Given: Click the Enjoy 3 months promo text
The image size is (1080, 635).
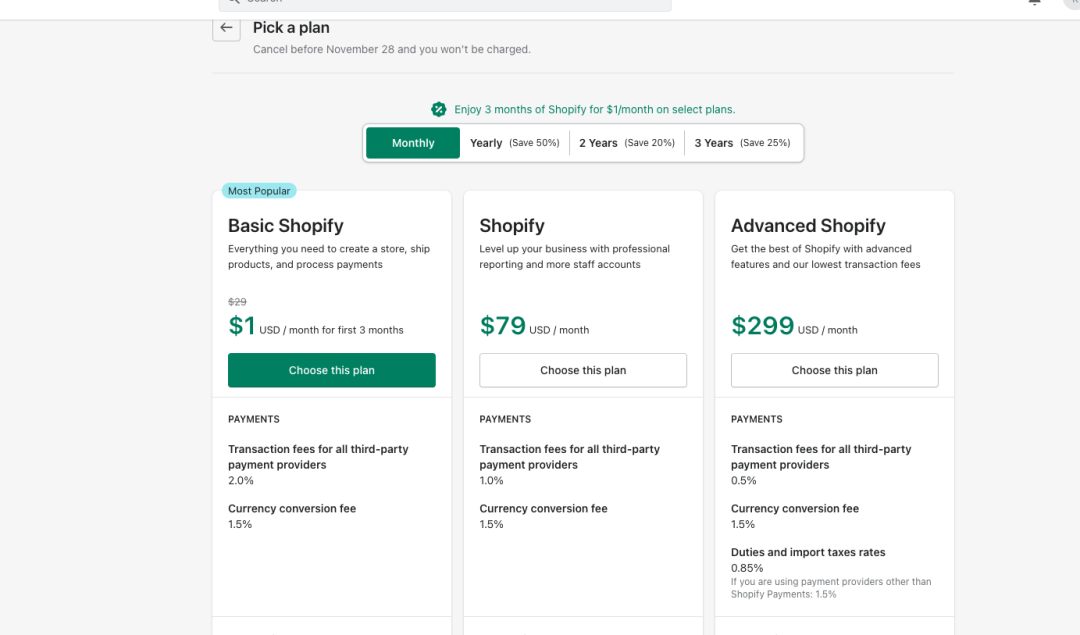Looking at the screenshot, I should click(x=594, y=109).
